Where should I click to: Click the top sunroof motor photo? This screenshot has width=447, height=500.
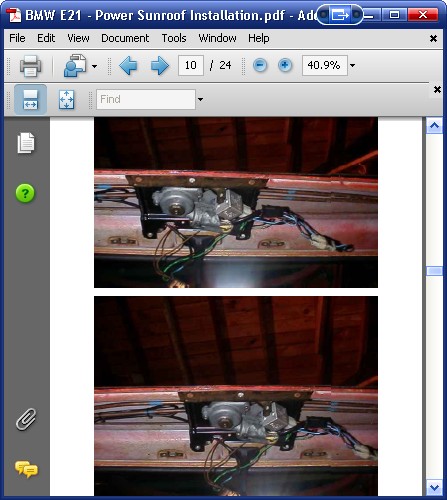tap(236, 202)
